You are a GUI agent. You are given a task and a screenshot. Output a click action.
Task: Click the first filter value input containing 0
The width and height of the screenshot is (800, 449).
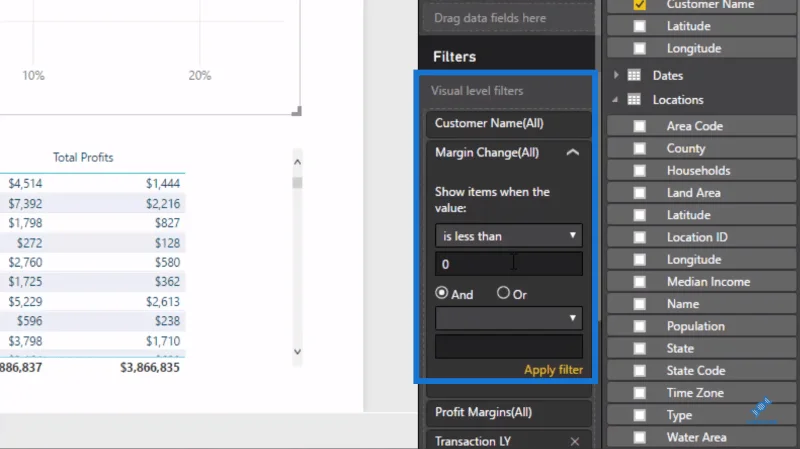coord(509,264)
